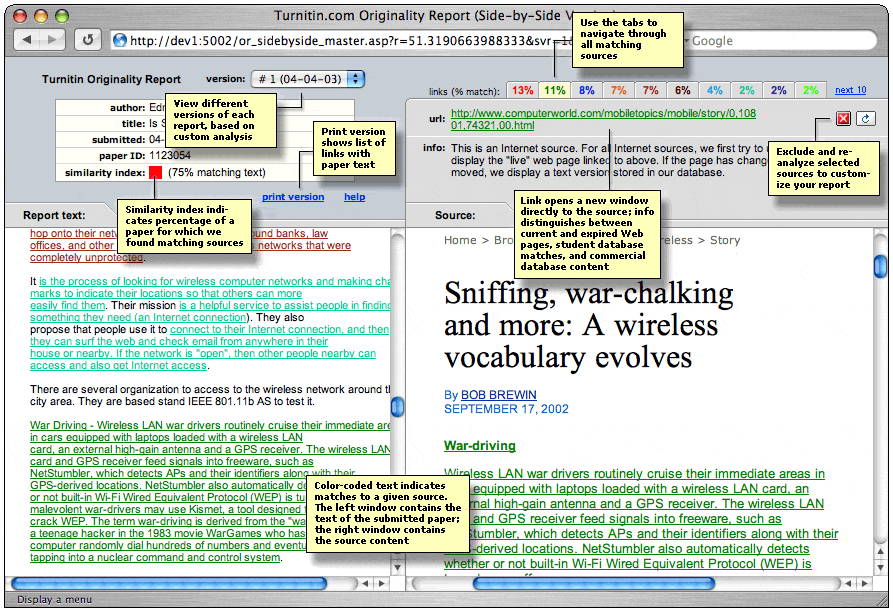
Task: Click the globe icon in address bar
Action: click(120, 41)
